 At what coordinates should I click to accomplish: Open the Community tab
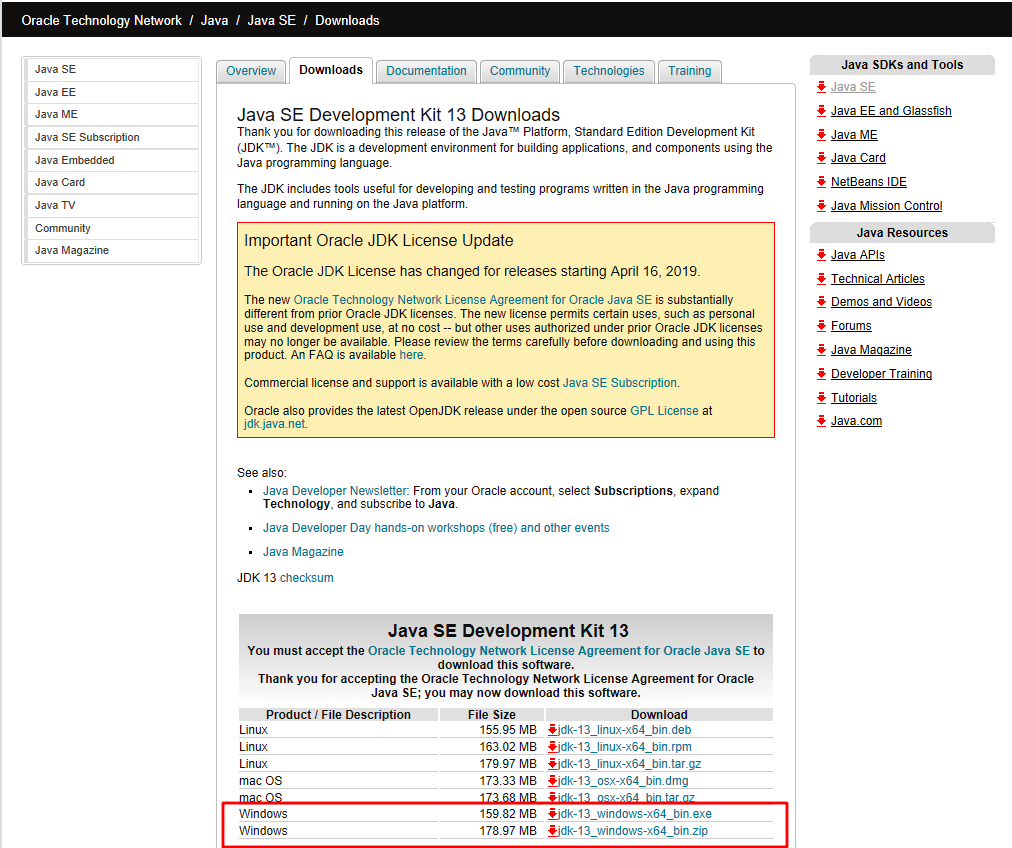click(x=520, y=71)
